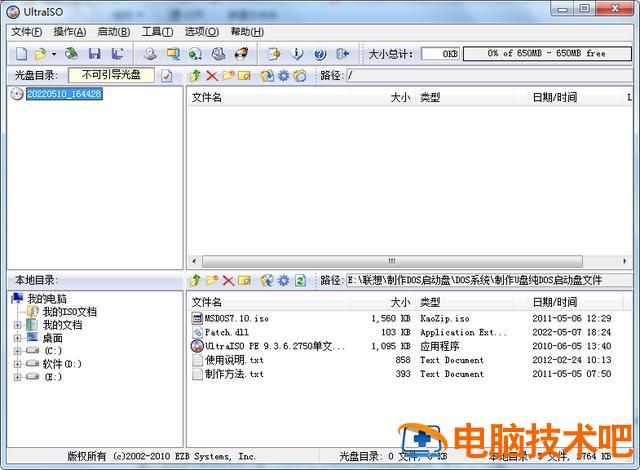Click the upper 路径 field showing /
Image resolution: width=640 pixels, height=470 pixels.
489,75
